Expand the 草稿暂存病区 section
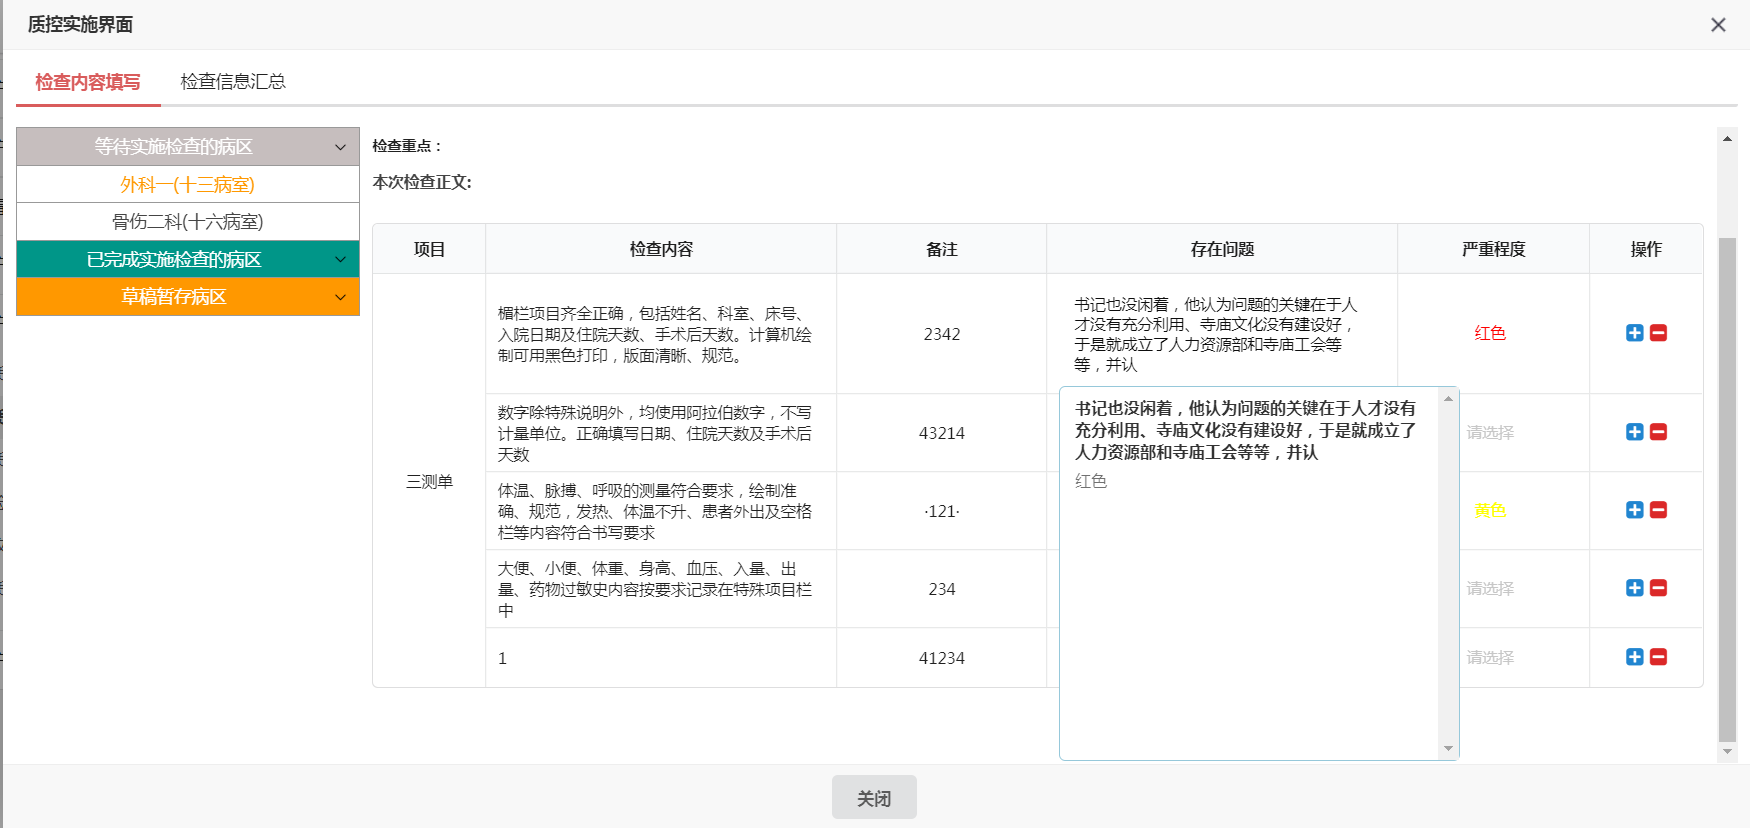This screenshot has height=828, width=1750. pos(188,297)
